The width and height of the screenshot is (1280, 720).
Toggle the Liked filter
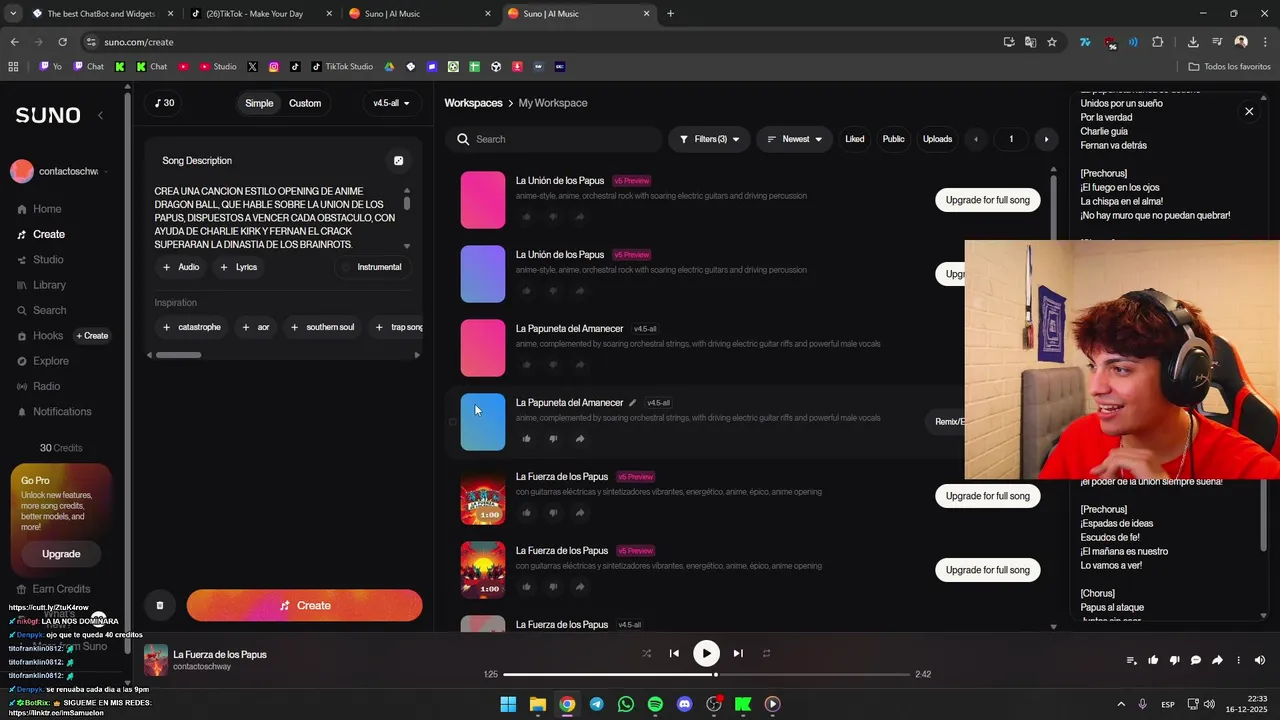[x=854, y=139]
